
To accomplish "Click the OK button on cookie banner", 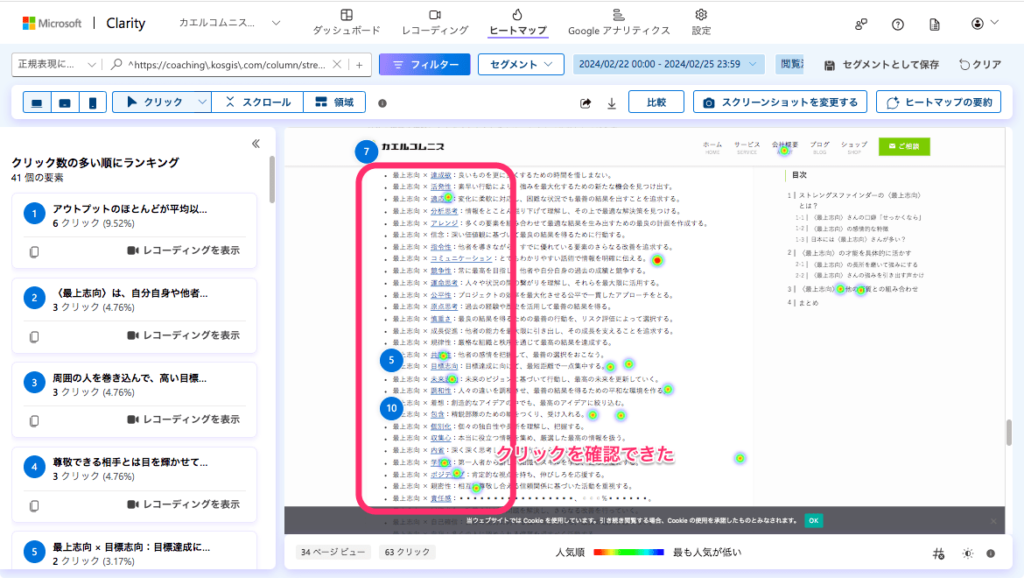I will click(x=813, y=521).
